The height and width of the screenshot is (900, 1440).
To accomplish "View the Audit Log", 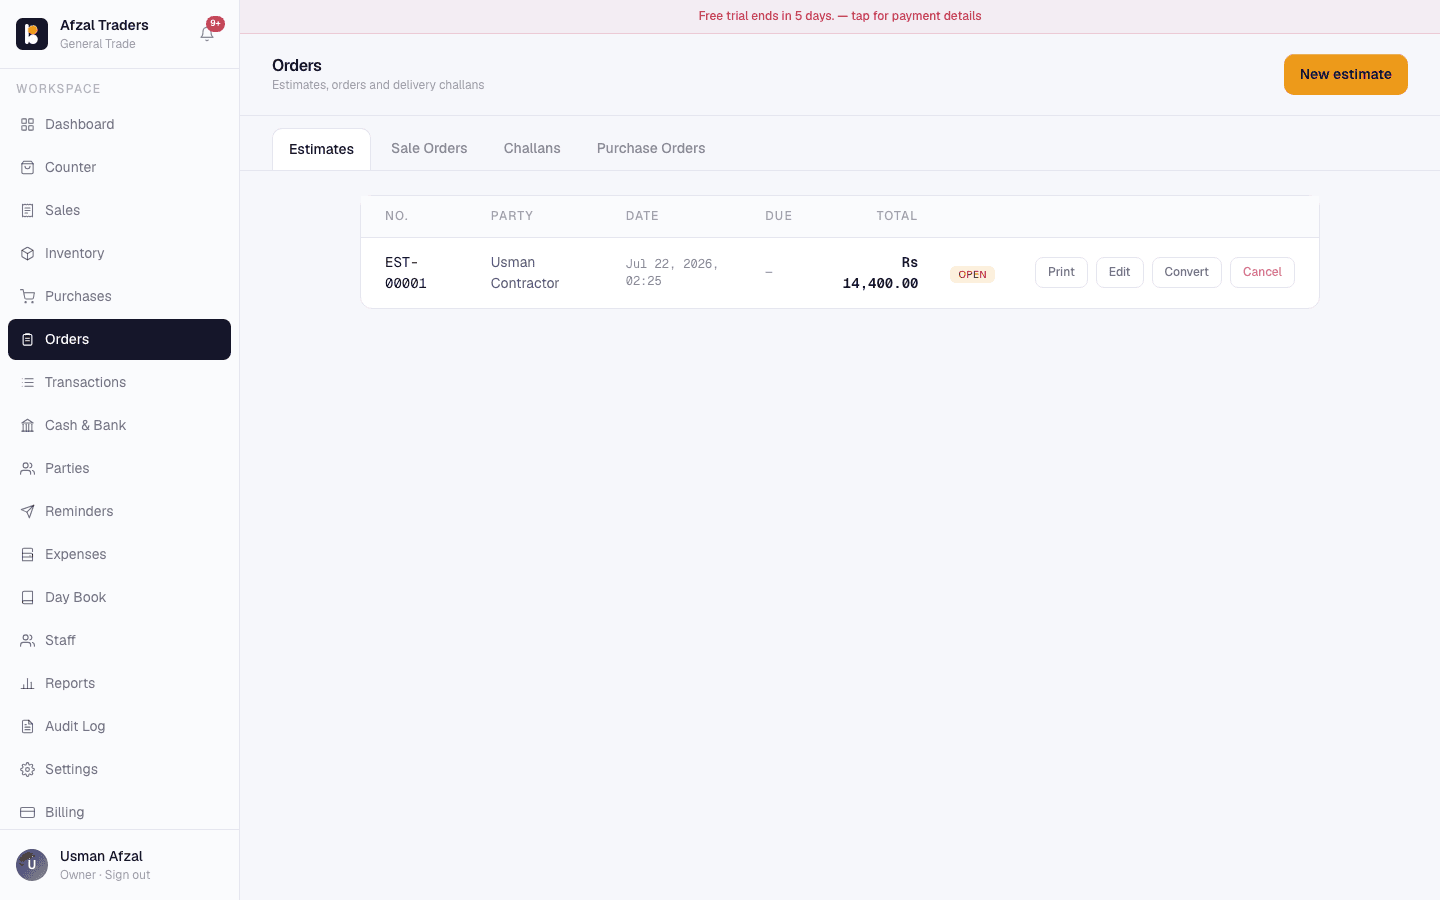I will pyautogui.click(x=119, y=727).
